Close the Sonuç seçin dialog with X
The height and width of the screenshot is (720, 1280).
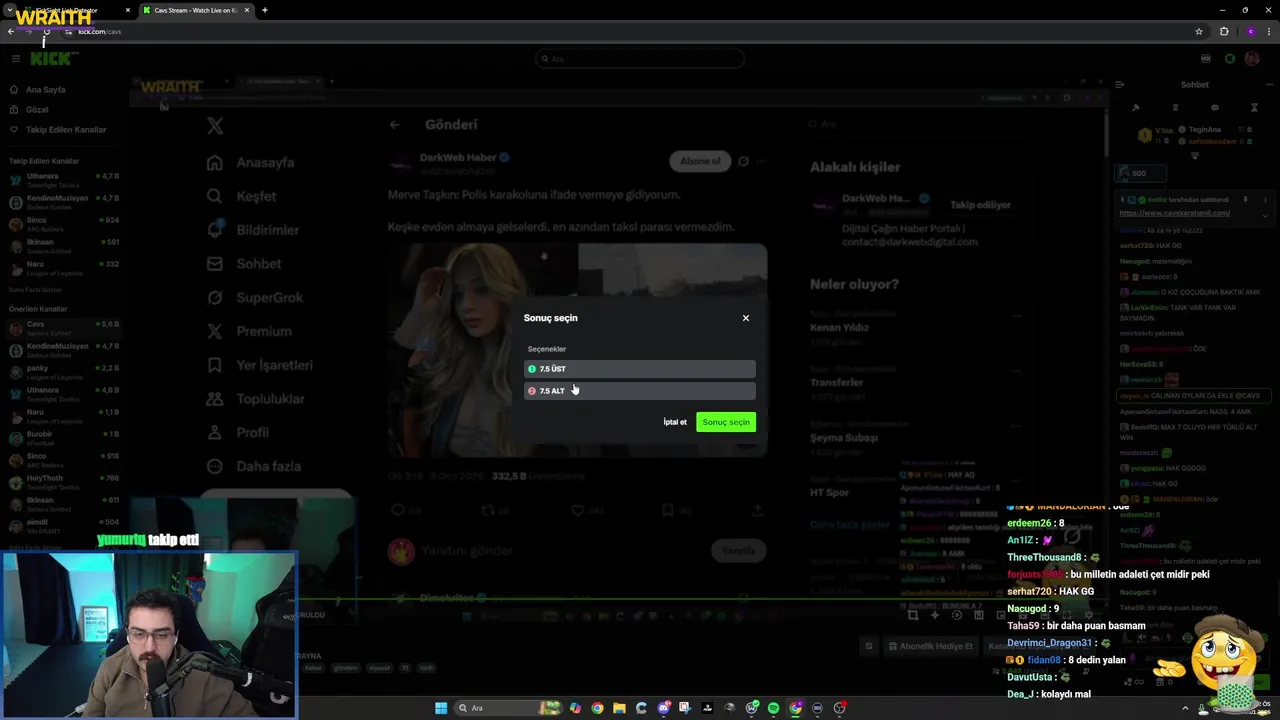pos(746,318)
